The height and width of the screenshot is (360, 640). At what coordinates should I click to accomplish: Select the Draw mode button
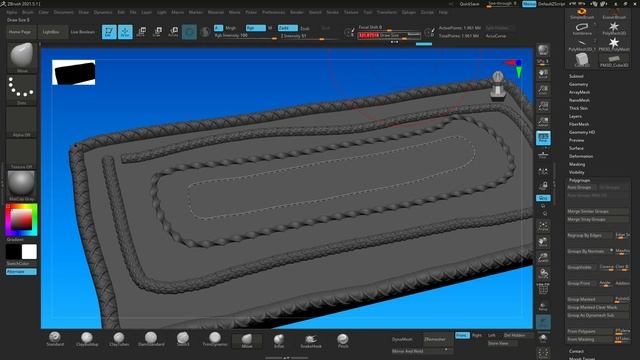pyautogui.click(x=125, y=32)
